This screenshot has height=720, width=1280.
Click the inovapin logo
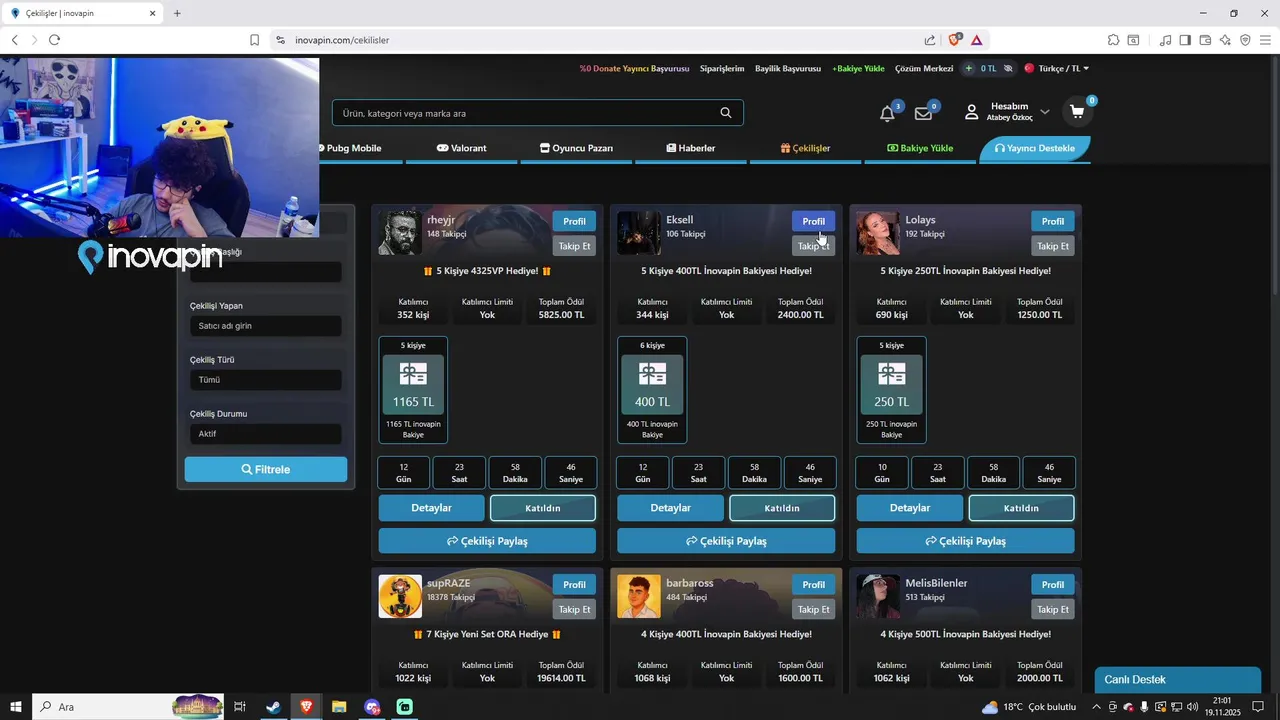[x=150, y=257]
